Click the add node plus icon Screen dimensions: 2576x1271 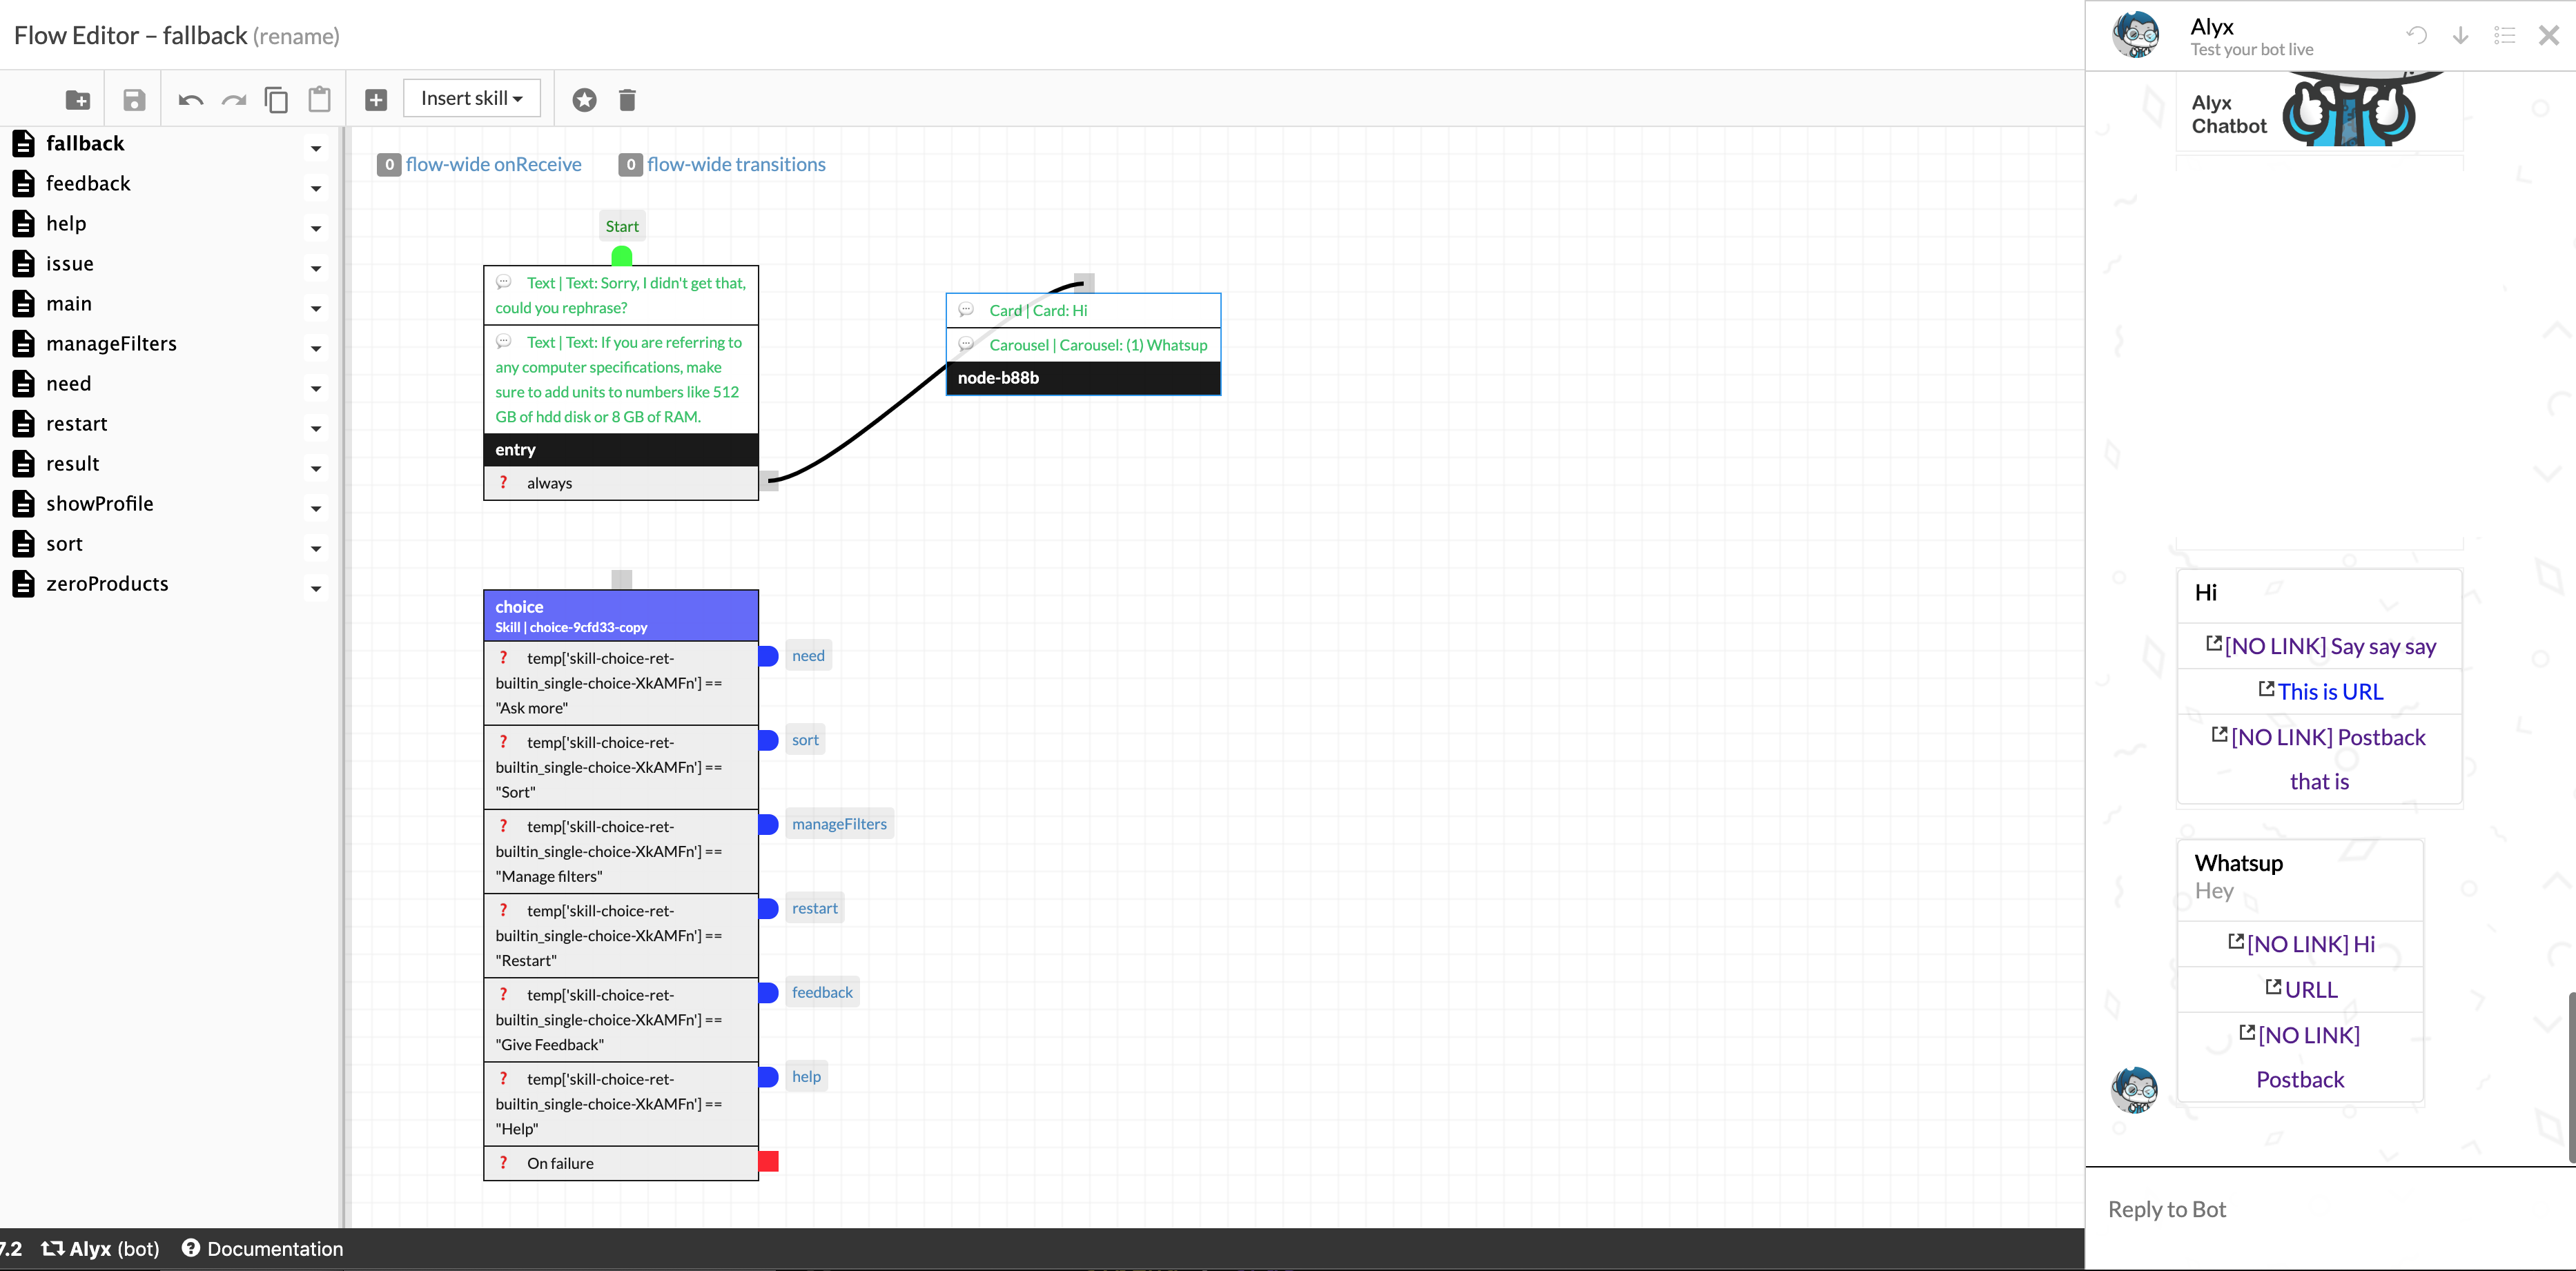tap(376, 99)
